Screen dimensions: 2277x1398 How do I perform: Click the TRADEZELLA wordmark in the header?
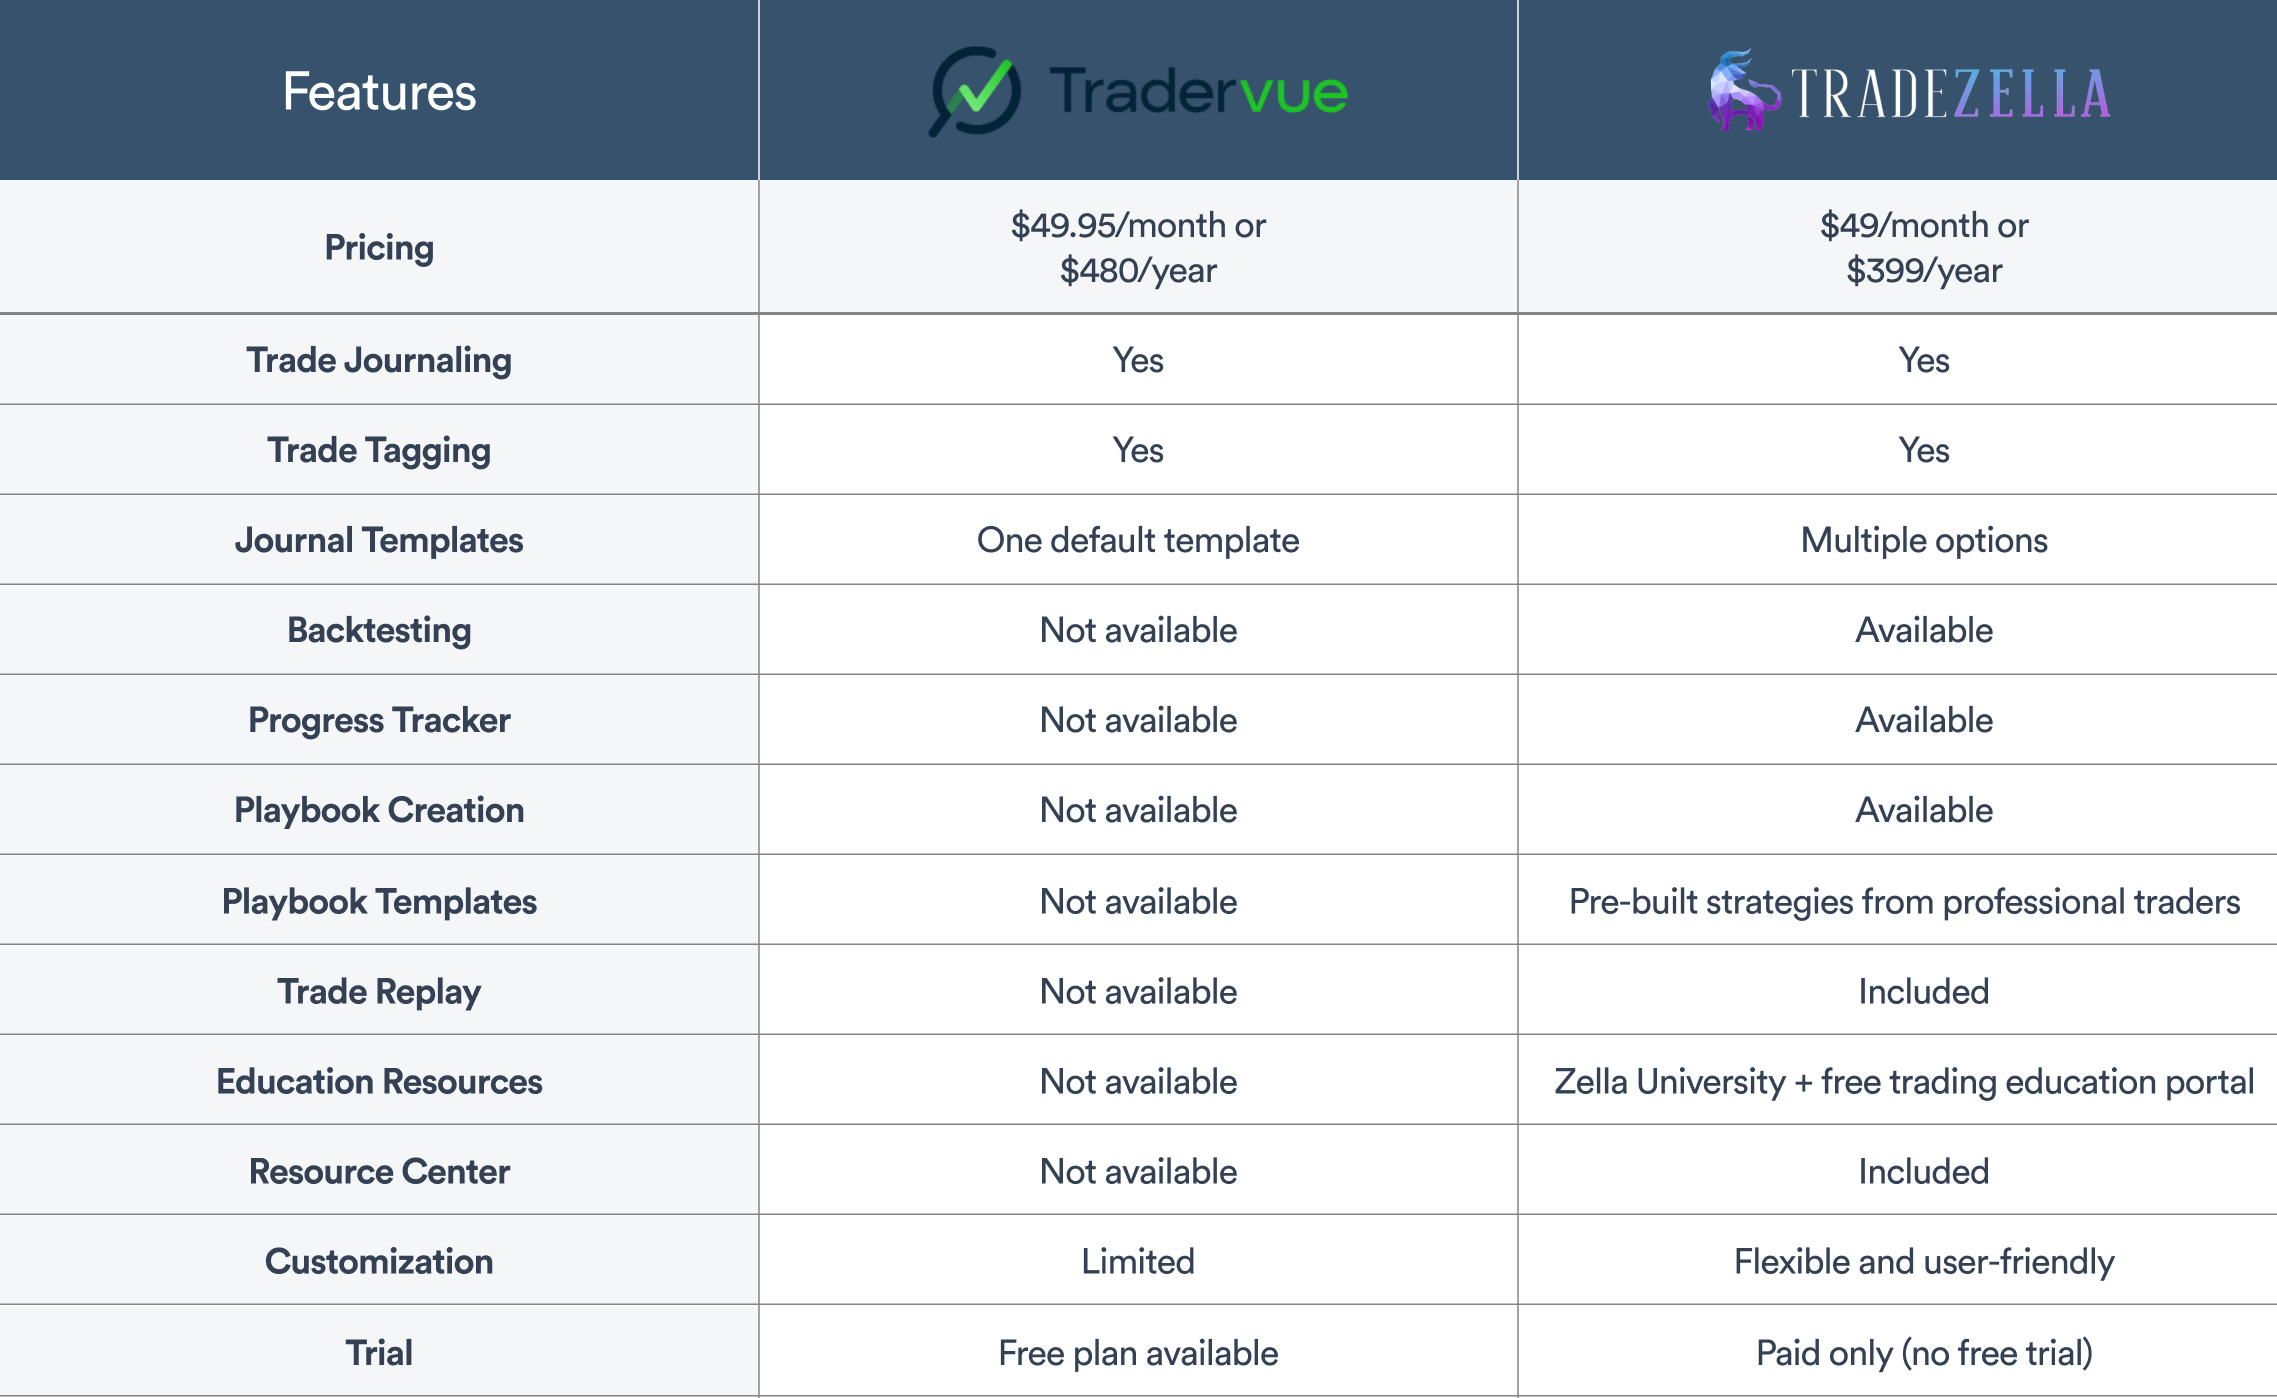click(1950, 94)
